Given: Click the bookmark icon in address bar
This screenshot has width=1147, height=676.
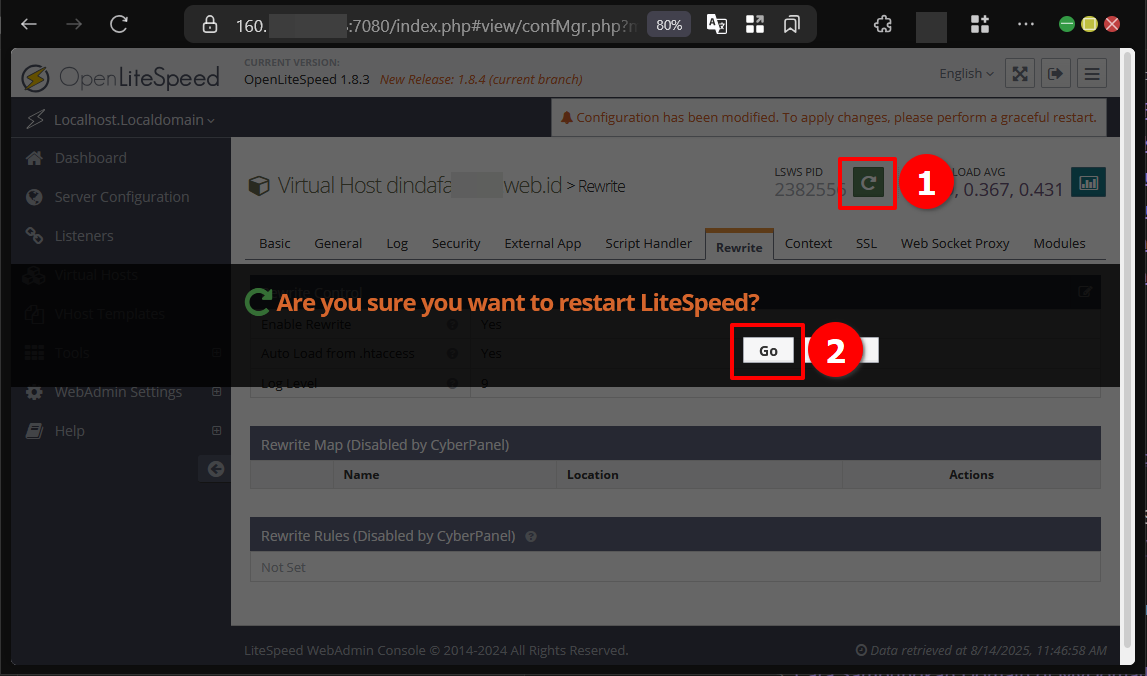Looking at the screenshot, I should point(791,24).
